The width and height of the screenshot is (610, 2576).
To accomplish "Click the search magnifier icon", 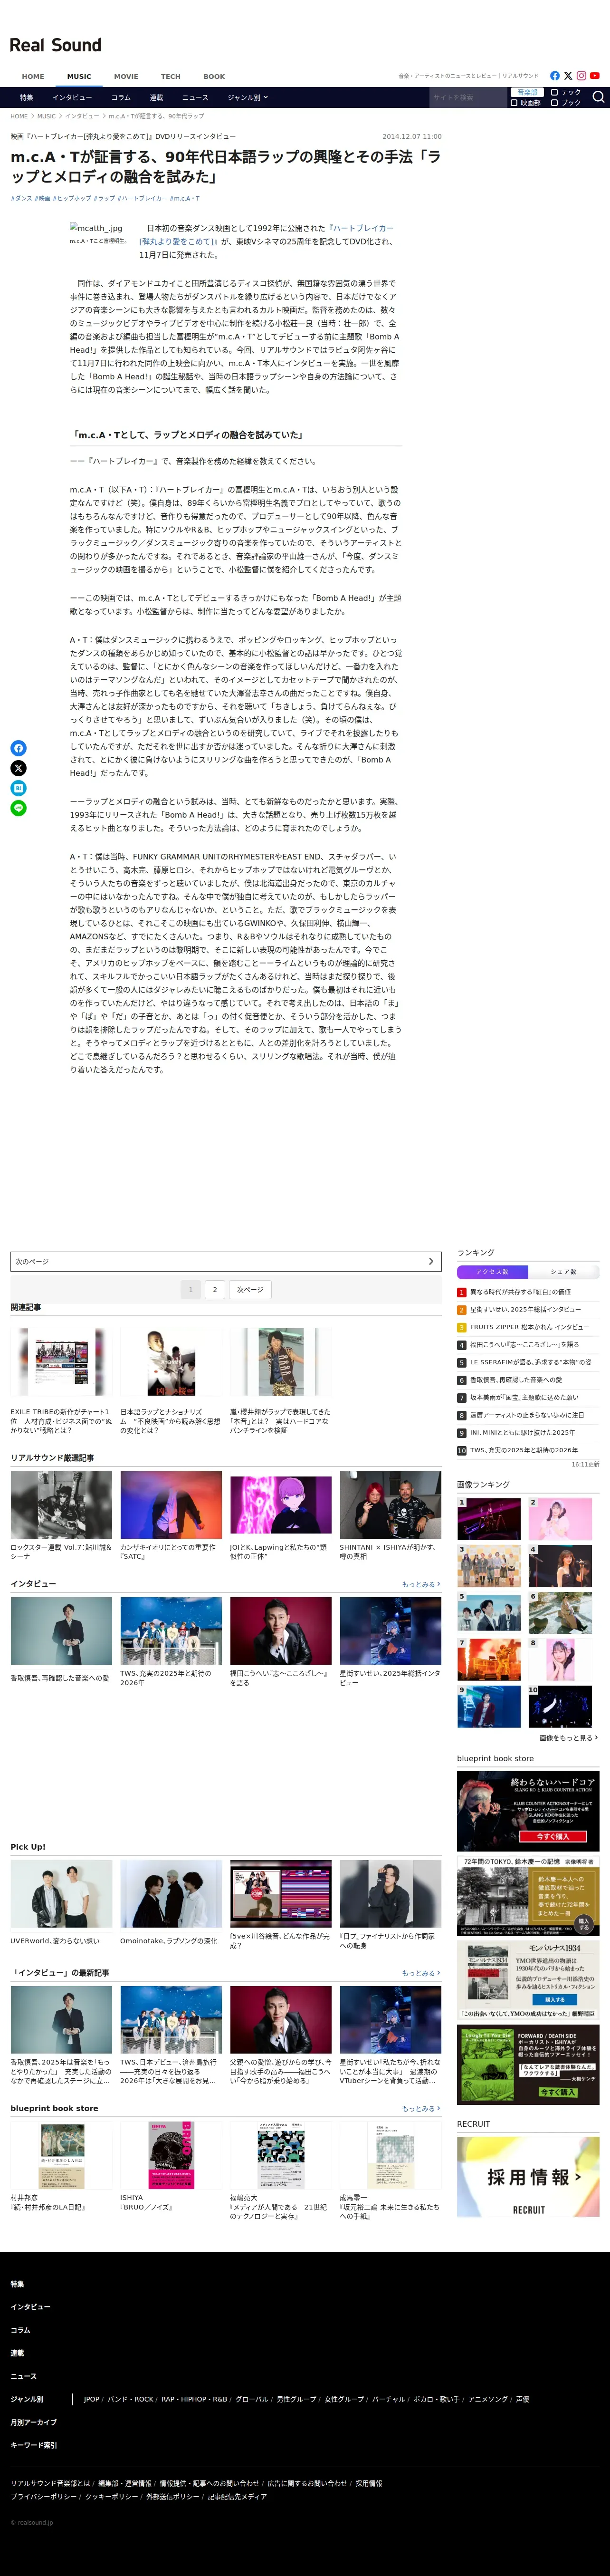I will [598, 97].
